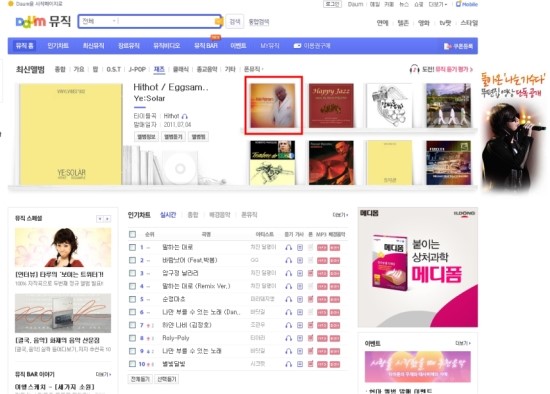The width and height of the screenshot is (550, 394).
Task: Switch chart to 배경음악 tab
Action: coord(220,215)
